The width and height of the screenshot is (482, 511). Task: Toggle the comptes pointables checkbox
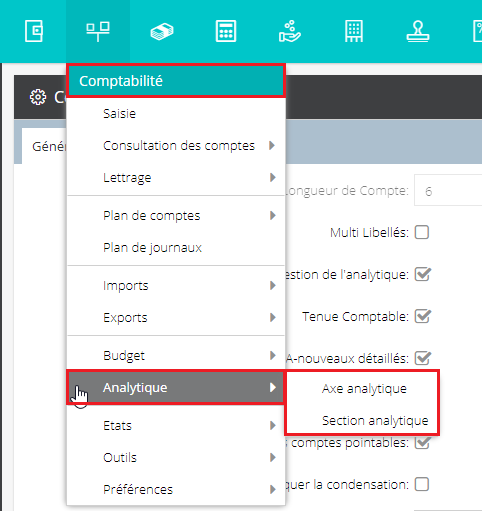coord(422,443)
